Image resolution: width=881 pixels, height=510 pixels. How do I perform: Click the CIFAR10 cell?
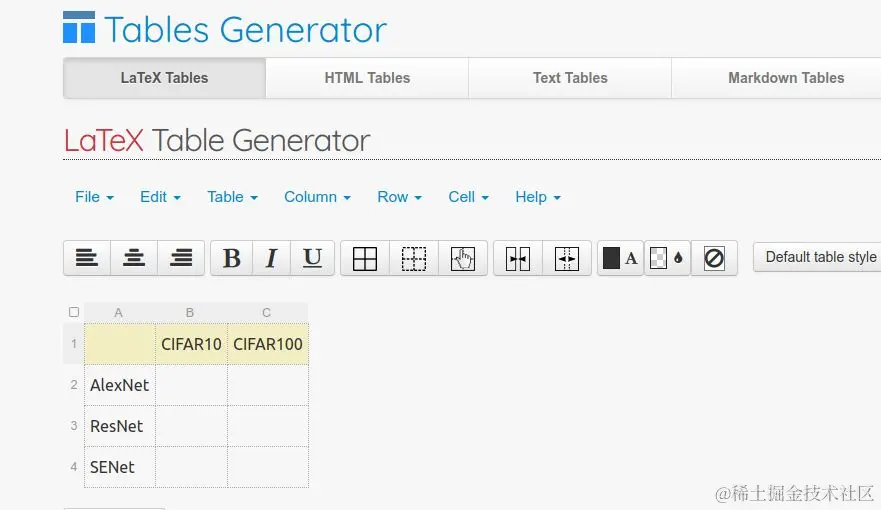191,344
